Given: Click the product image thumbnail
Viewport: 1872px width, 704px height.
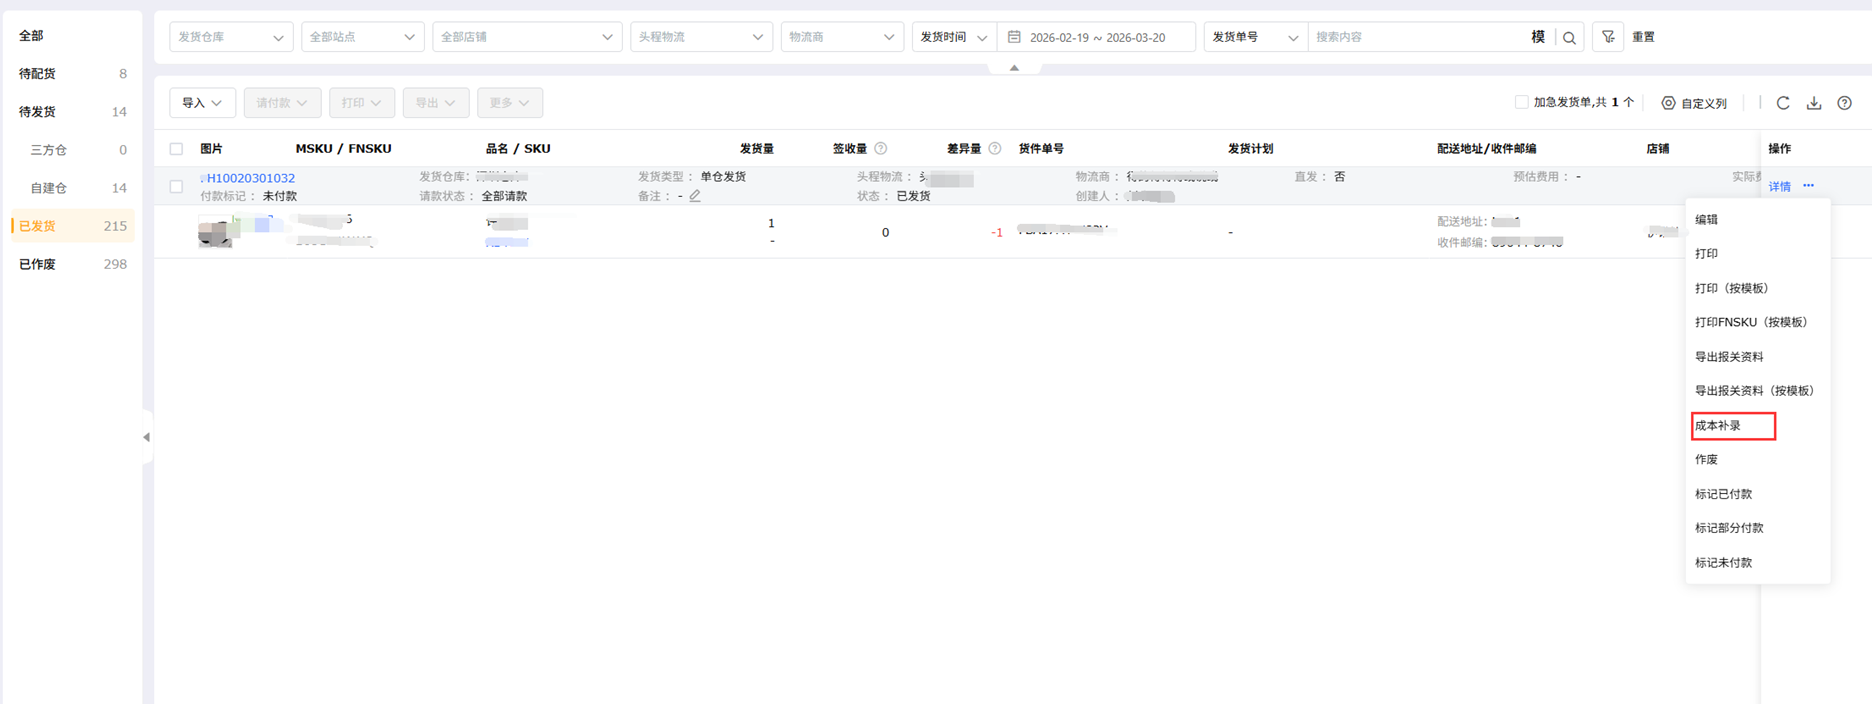Looking at the screenshot, I should (217, 232).
